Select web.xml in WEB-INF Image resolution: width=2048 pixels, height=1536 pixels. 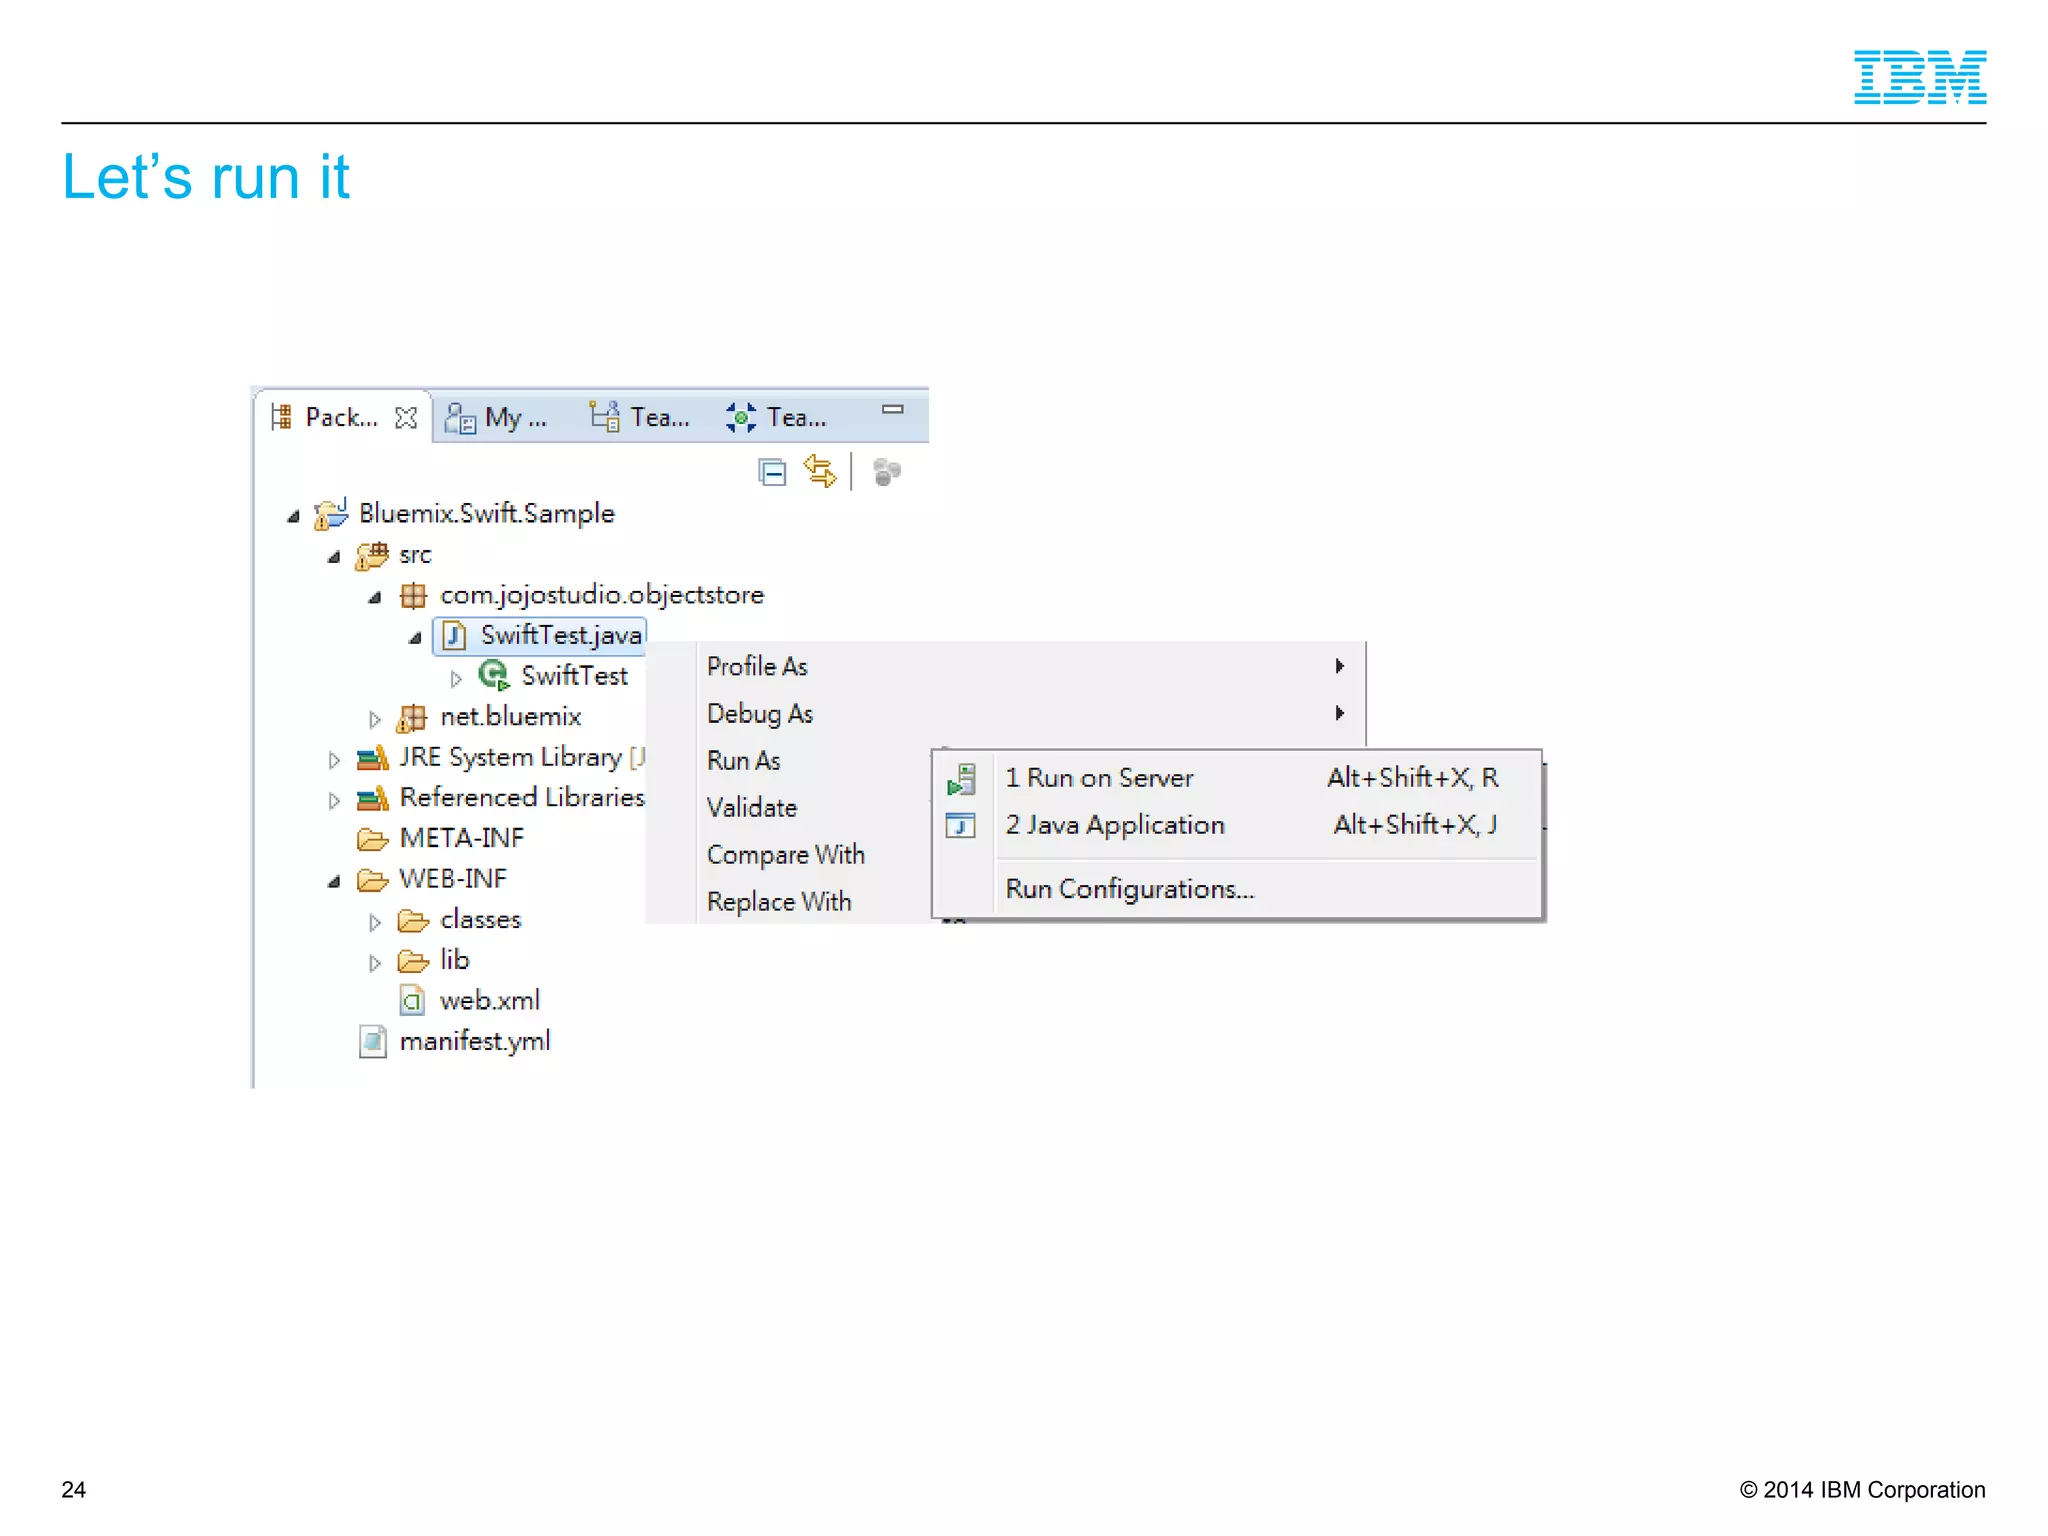pyautogui.click(x=490, y=1001)
